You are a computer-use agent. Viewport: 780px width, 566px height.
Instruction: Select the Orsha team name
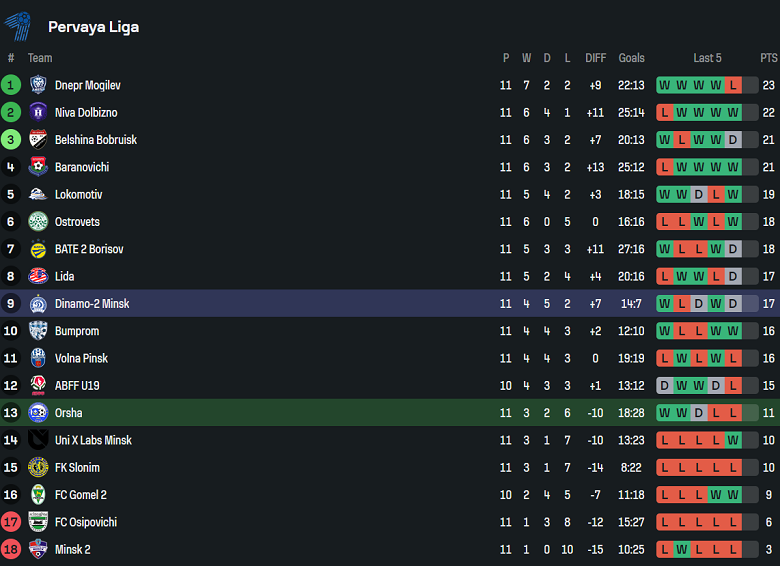(x=69, y=413)
